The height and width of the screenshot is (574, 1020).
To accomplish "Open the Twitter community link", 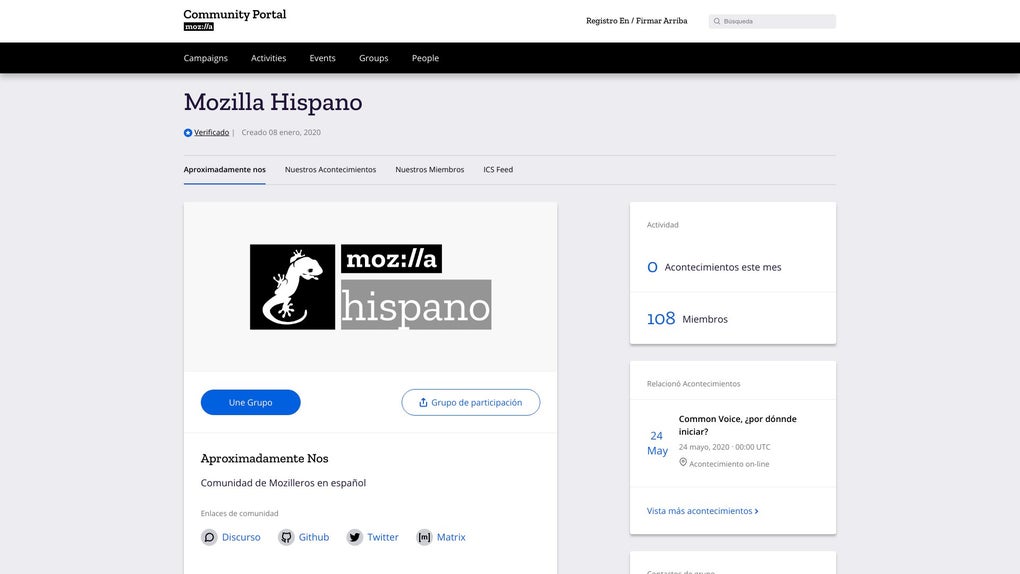I will coord(382,538).
